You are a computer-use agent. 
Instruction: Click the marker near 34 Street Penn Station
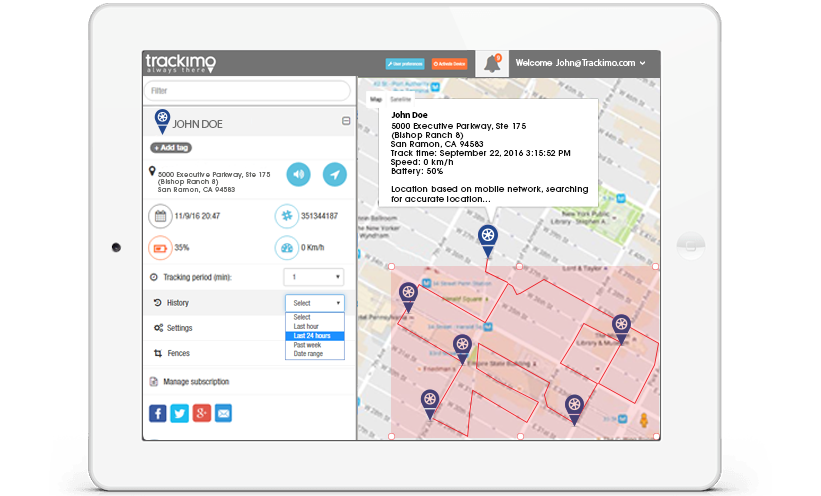coord(408,296)
